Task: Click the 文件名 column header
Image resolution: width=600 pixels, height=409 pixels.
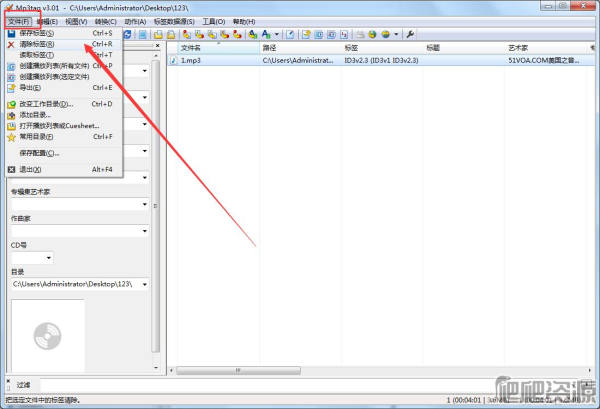Action: (191, 47)
